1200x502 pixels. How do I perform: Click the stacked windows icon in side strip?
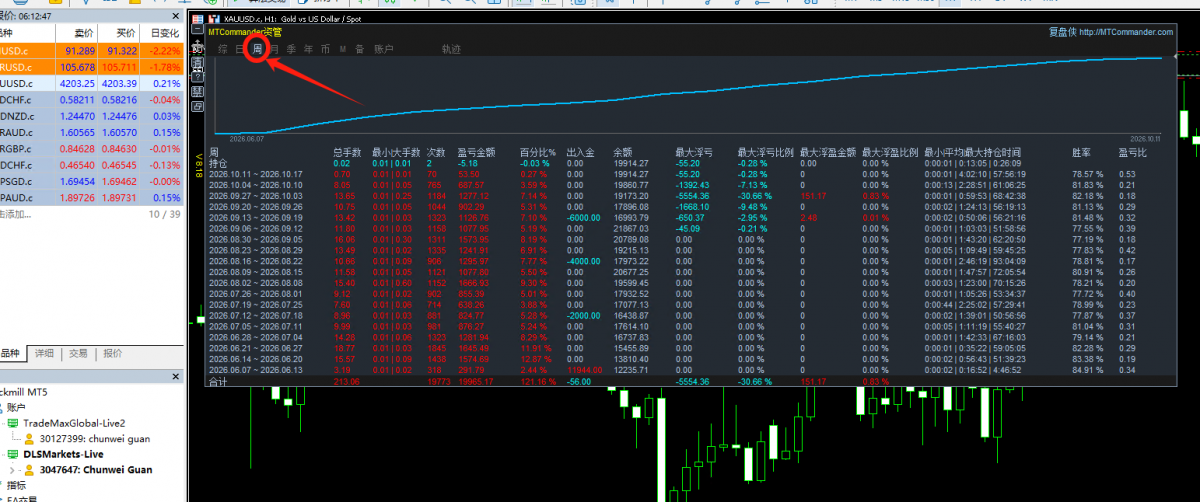(198, 105)
